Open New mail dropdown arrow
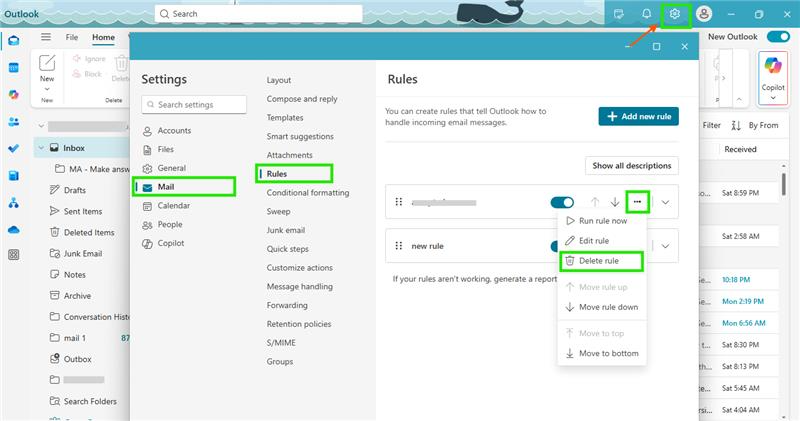This screenshot has height=421, width=800. (x=47, y=89)
